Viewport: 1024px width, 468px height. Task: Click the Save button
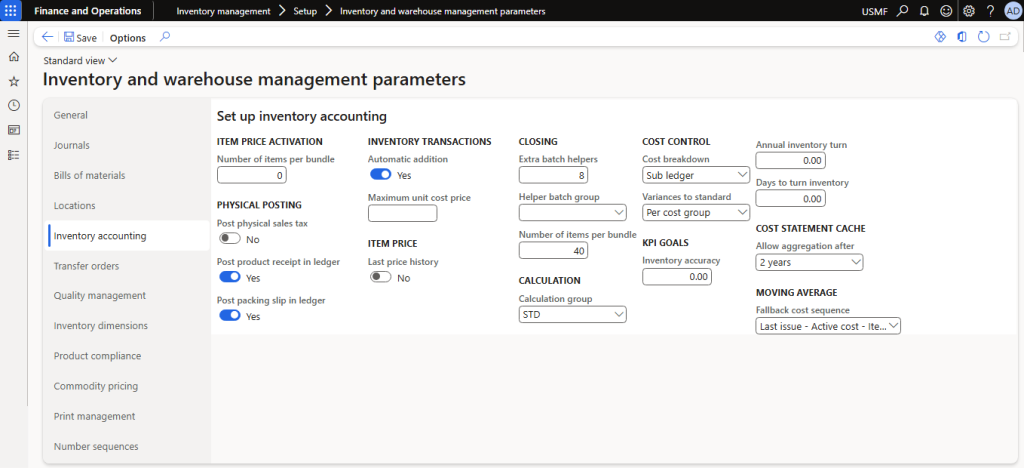pos(79,37)
